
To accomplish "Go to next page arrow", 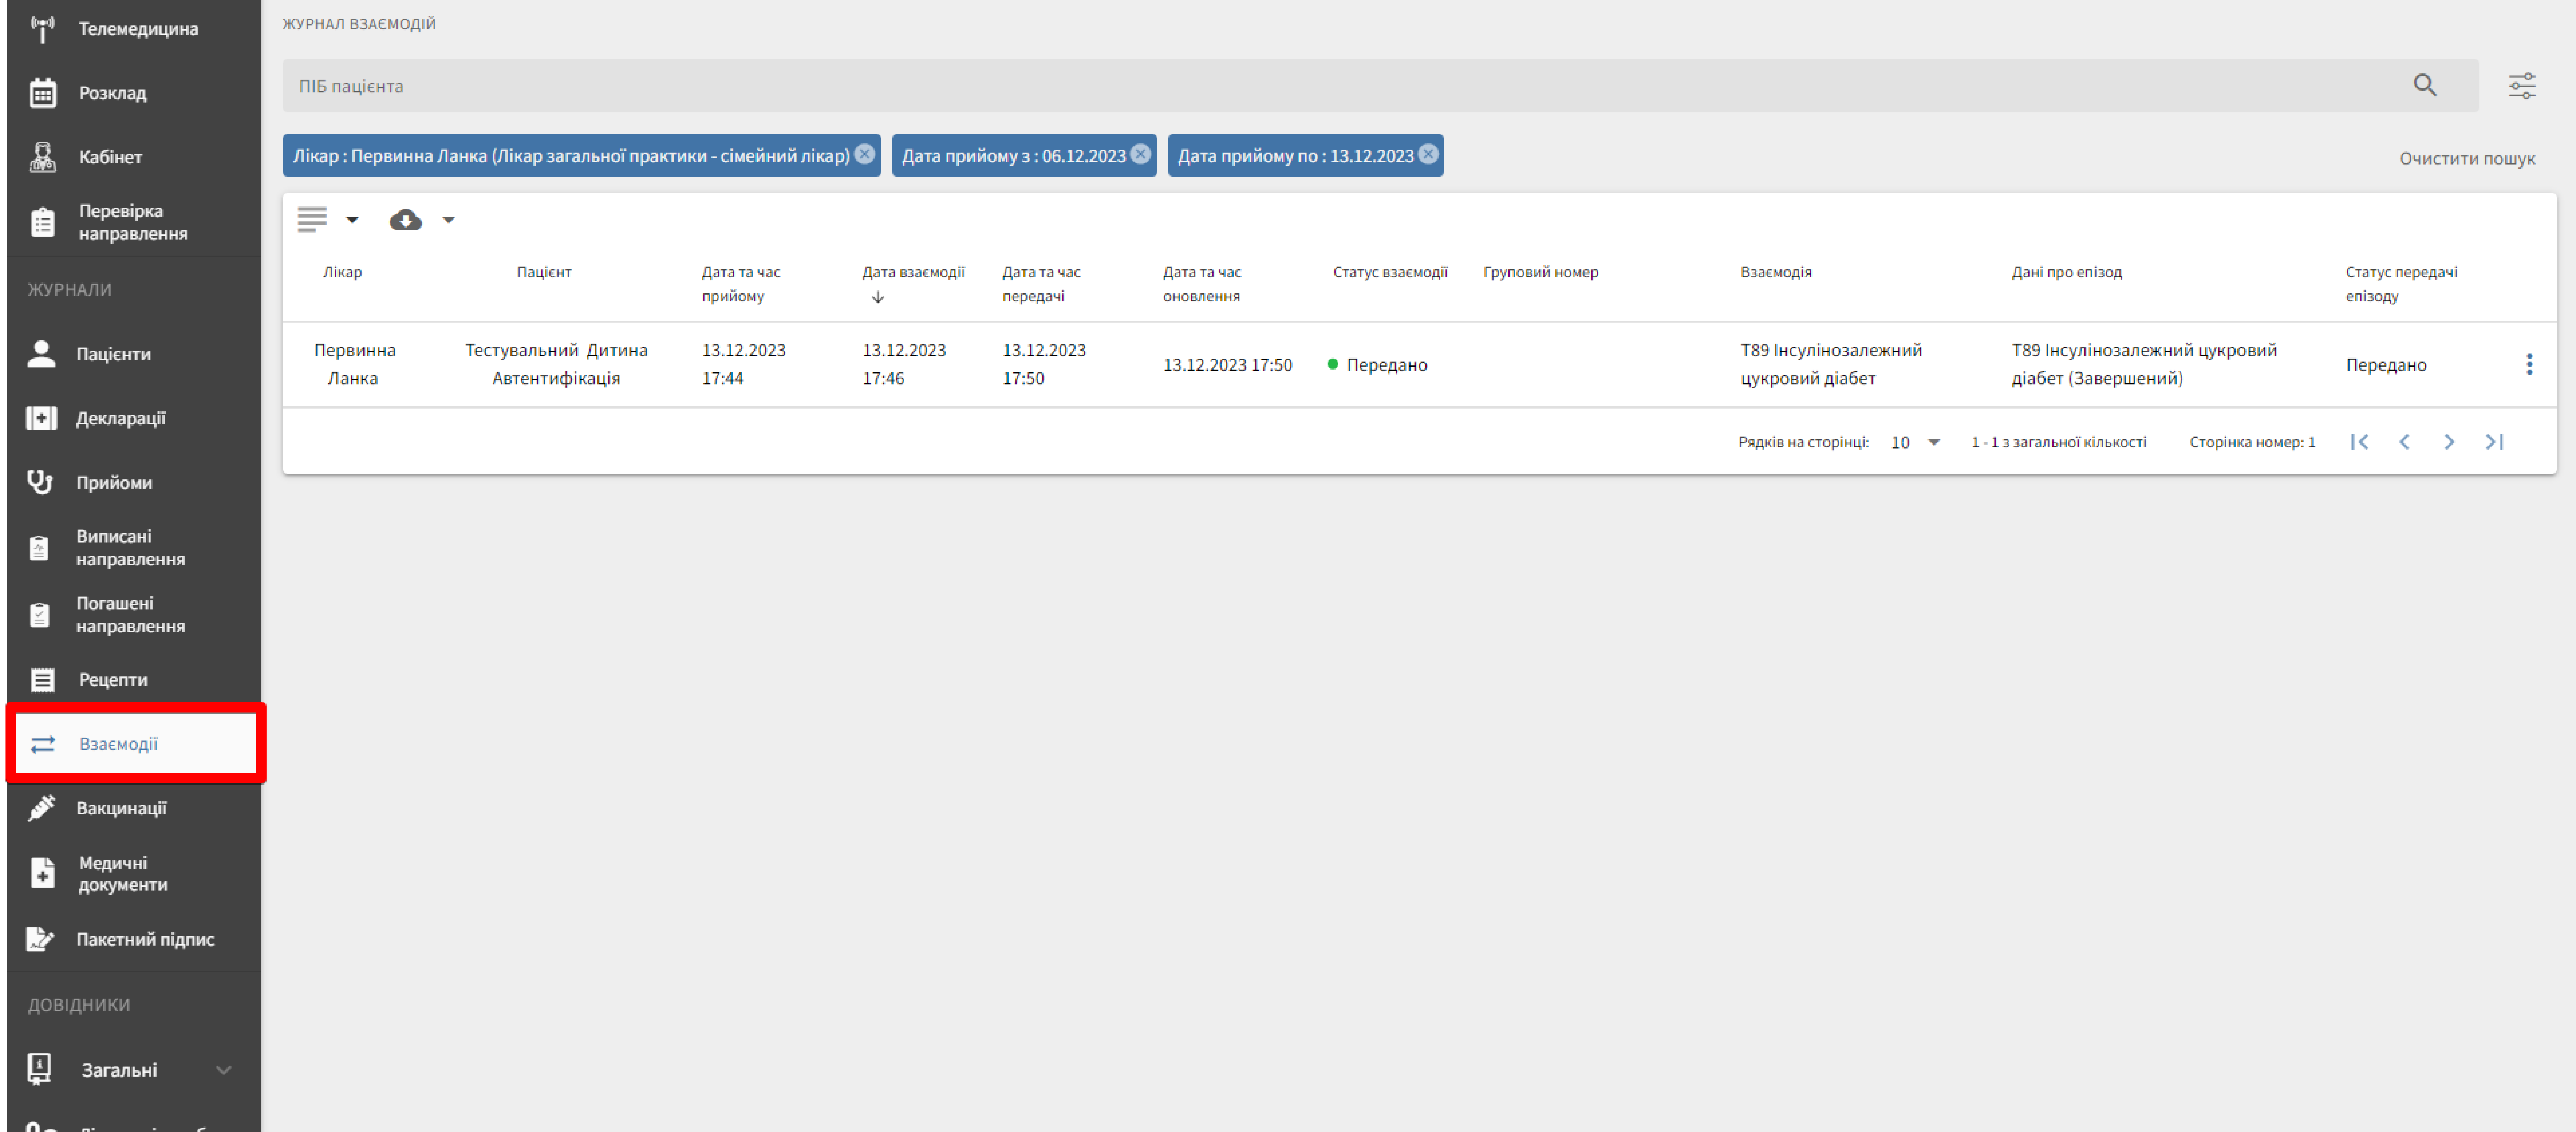I will (2449, 442).
